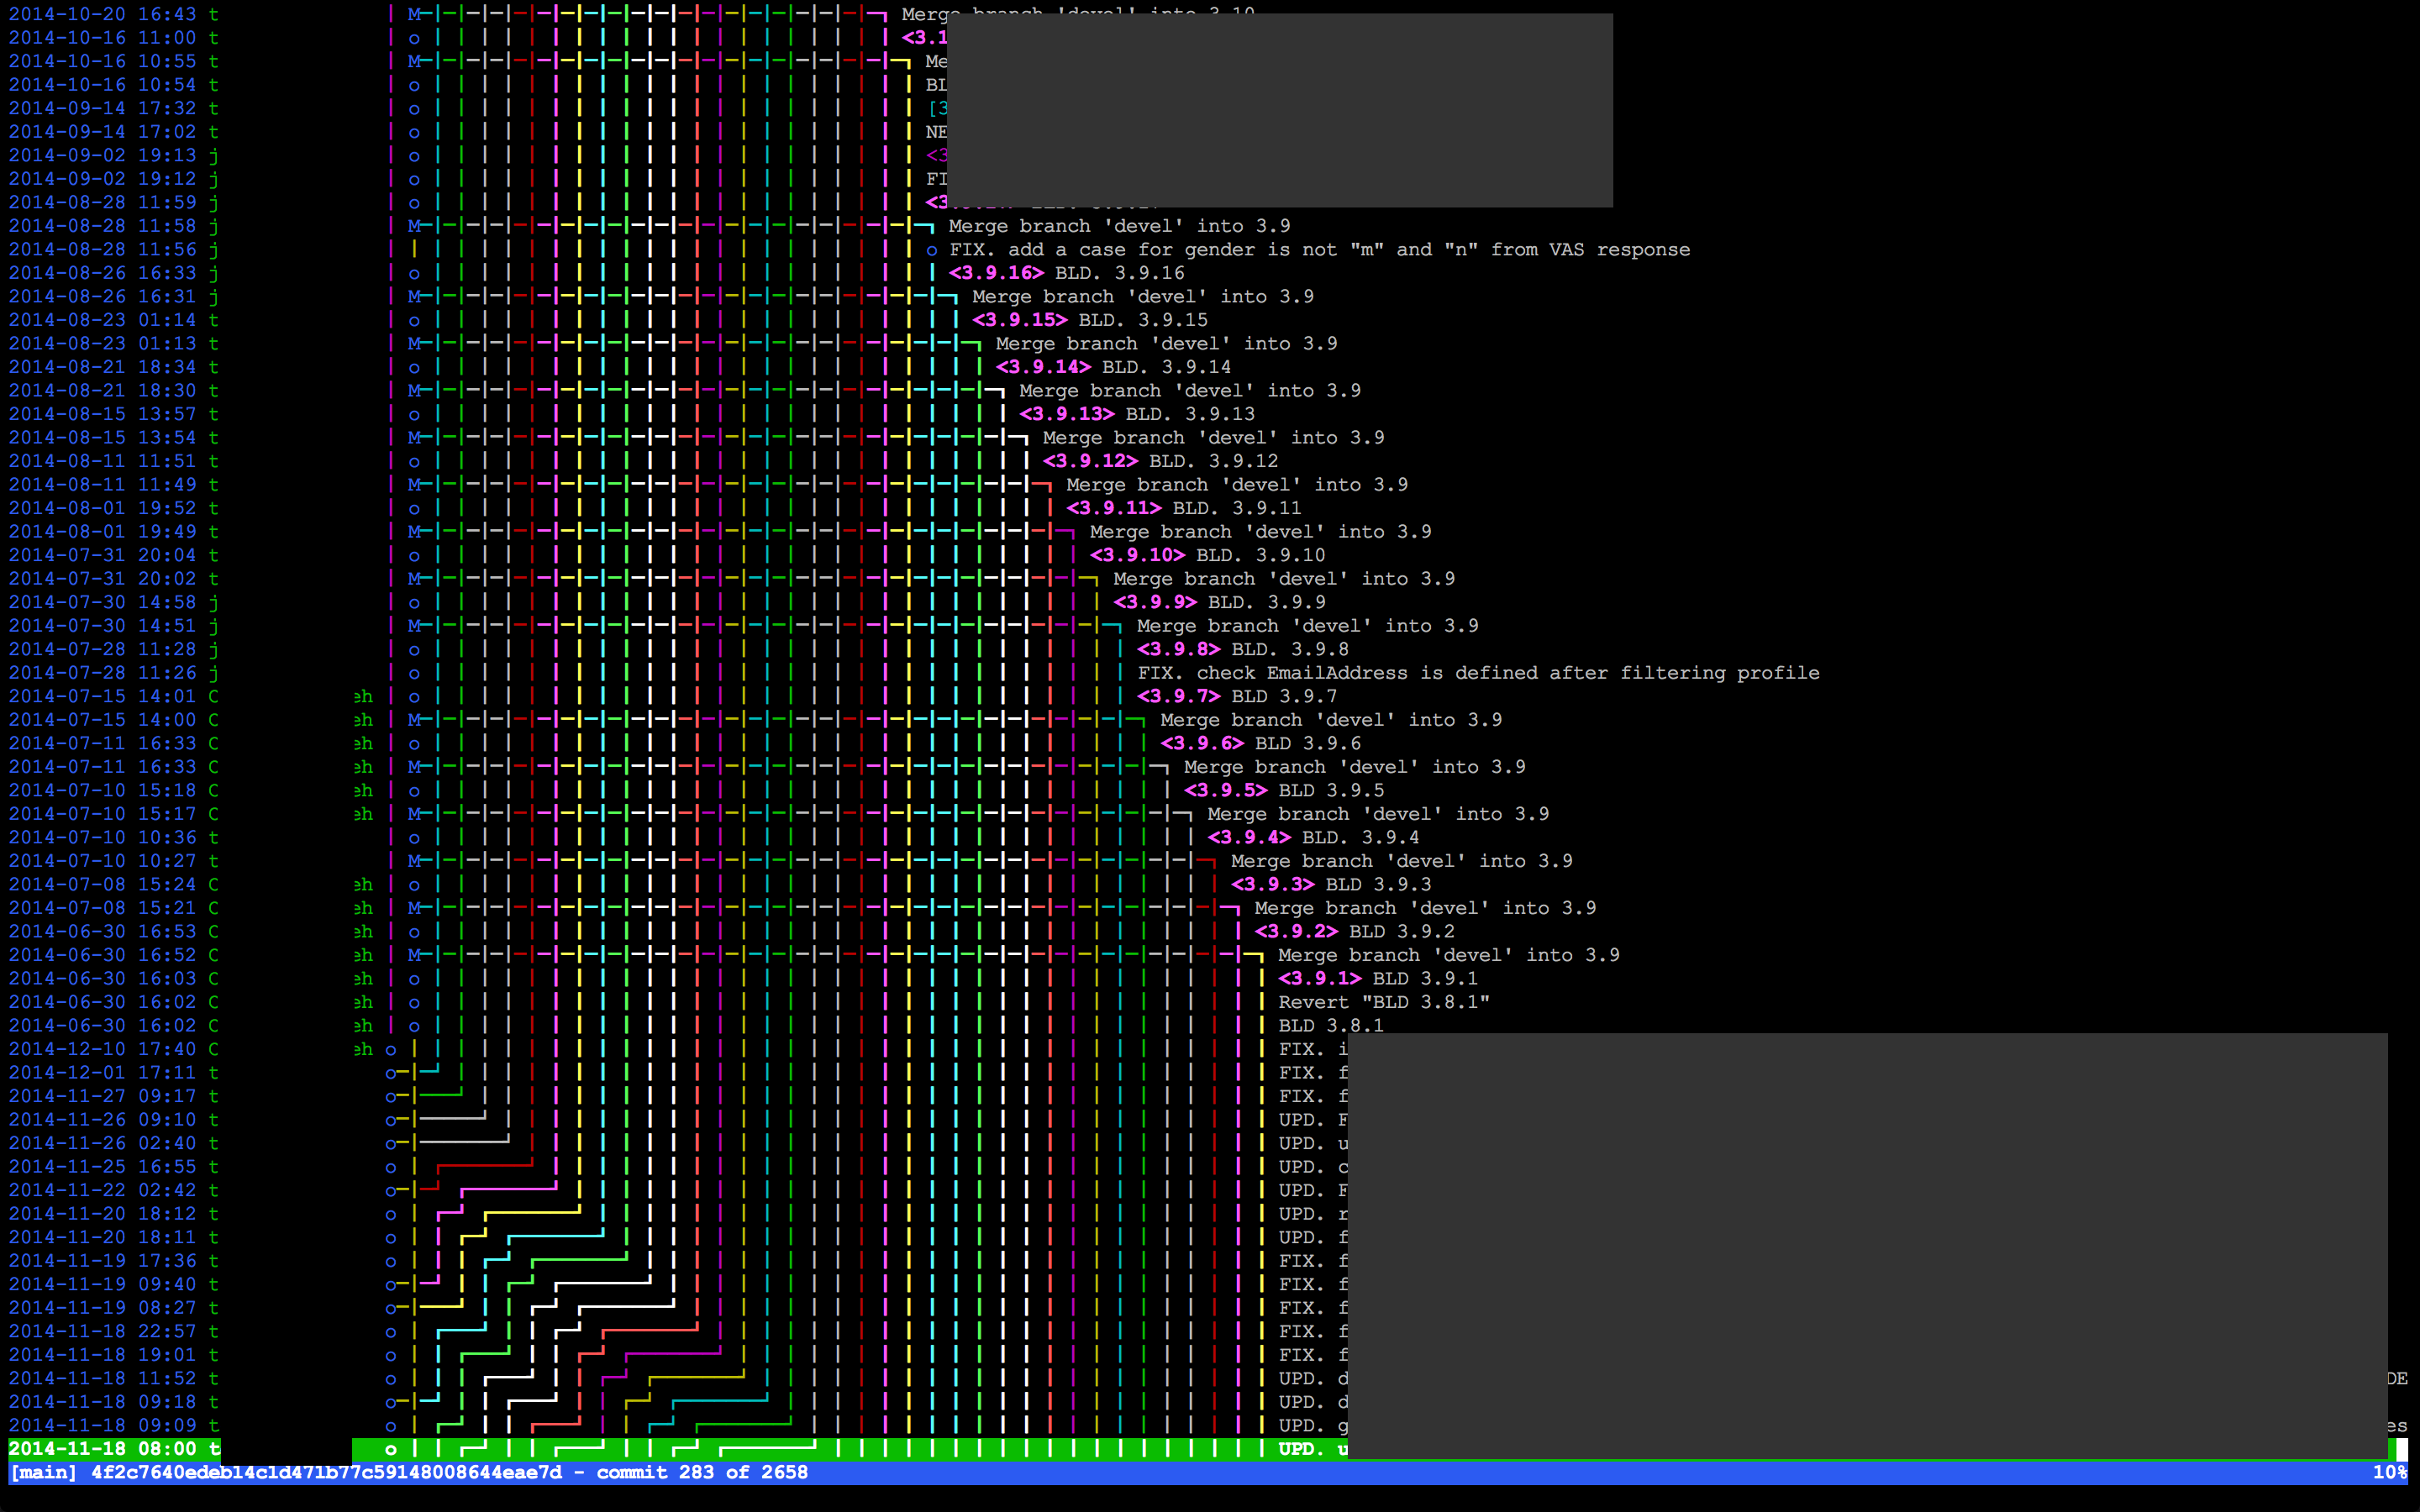Select date 2014-11-27 09:17 row
2420x1512 pixels.
click(x=102, y=1096)
